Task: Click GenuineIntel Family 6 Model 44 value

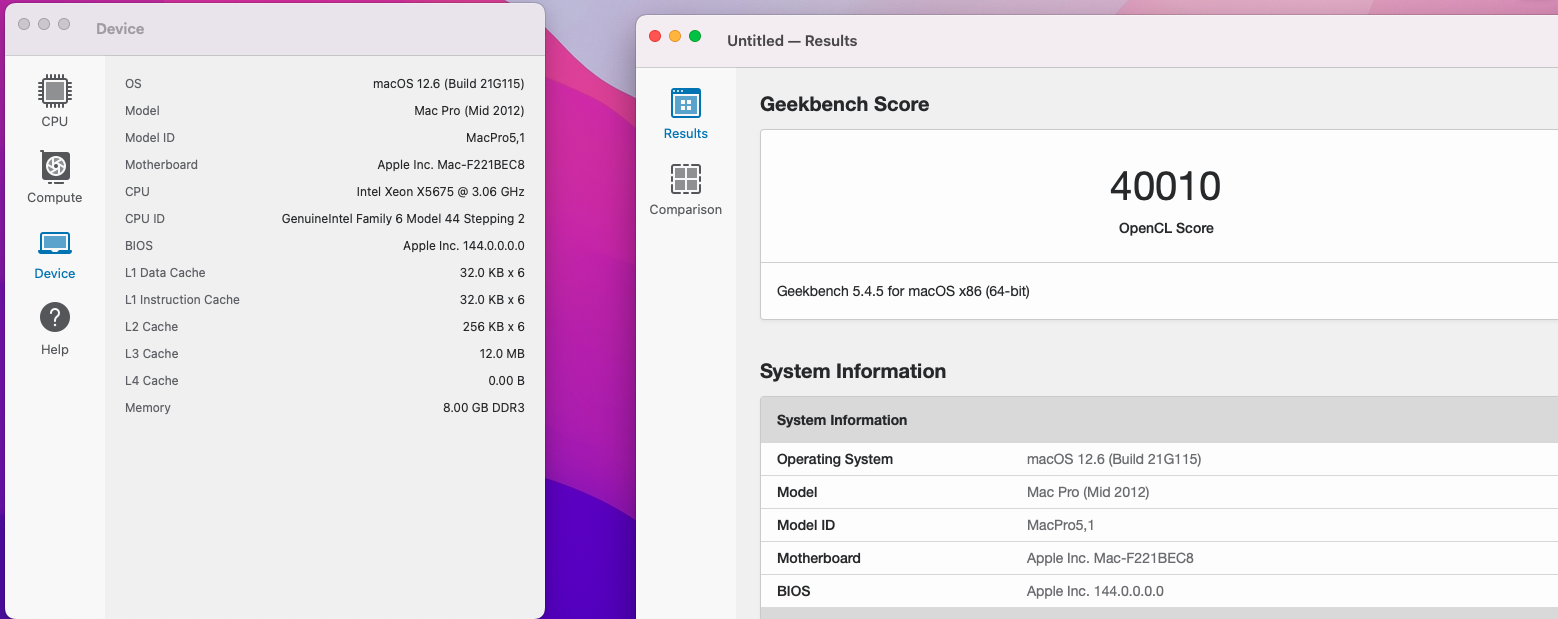Action: 403,219
